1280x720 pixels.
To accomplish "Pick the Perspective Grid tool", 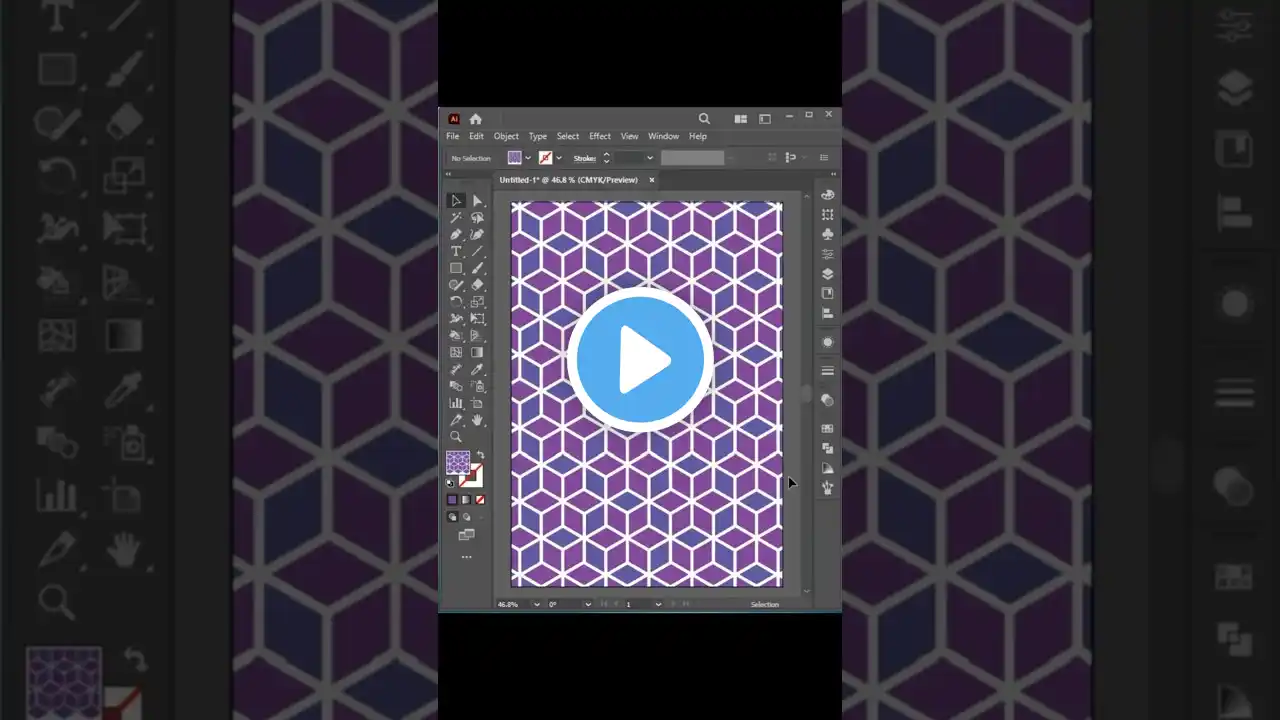I will (478, 336).
